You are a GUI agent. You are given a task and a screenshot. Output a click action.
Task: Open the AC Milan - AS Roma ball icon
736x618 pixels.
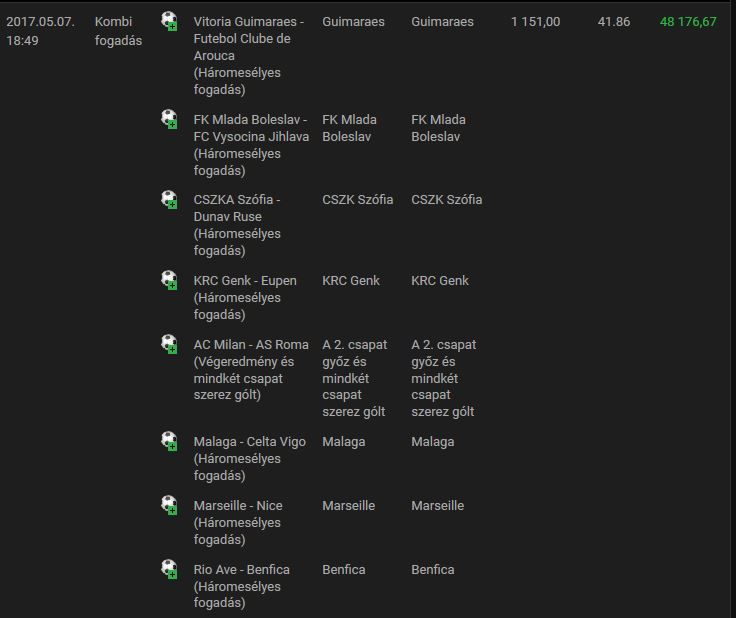[x=169, y=344]
